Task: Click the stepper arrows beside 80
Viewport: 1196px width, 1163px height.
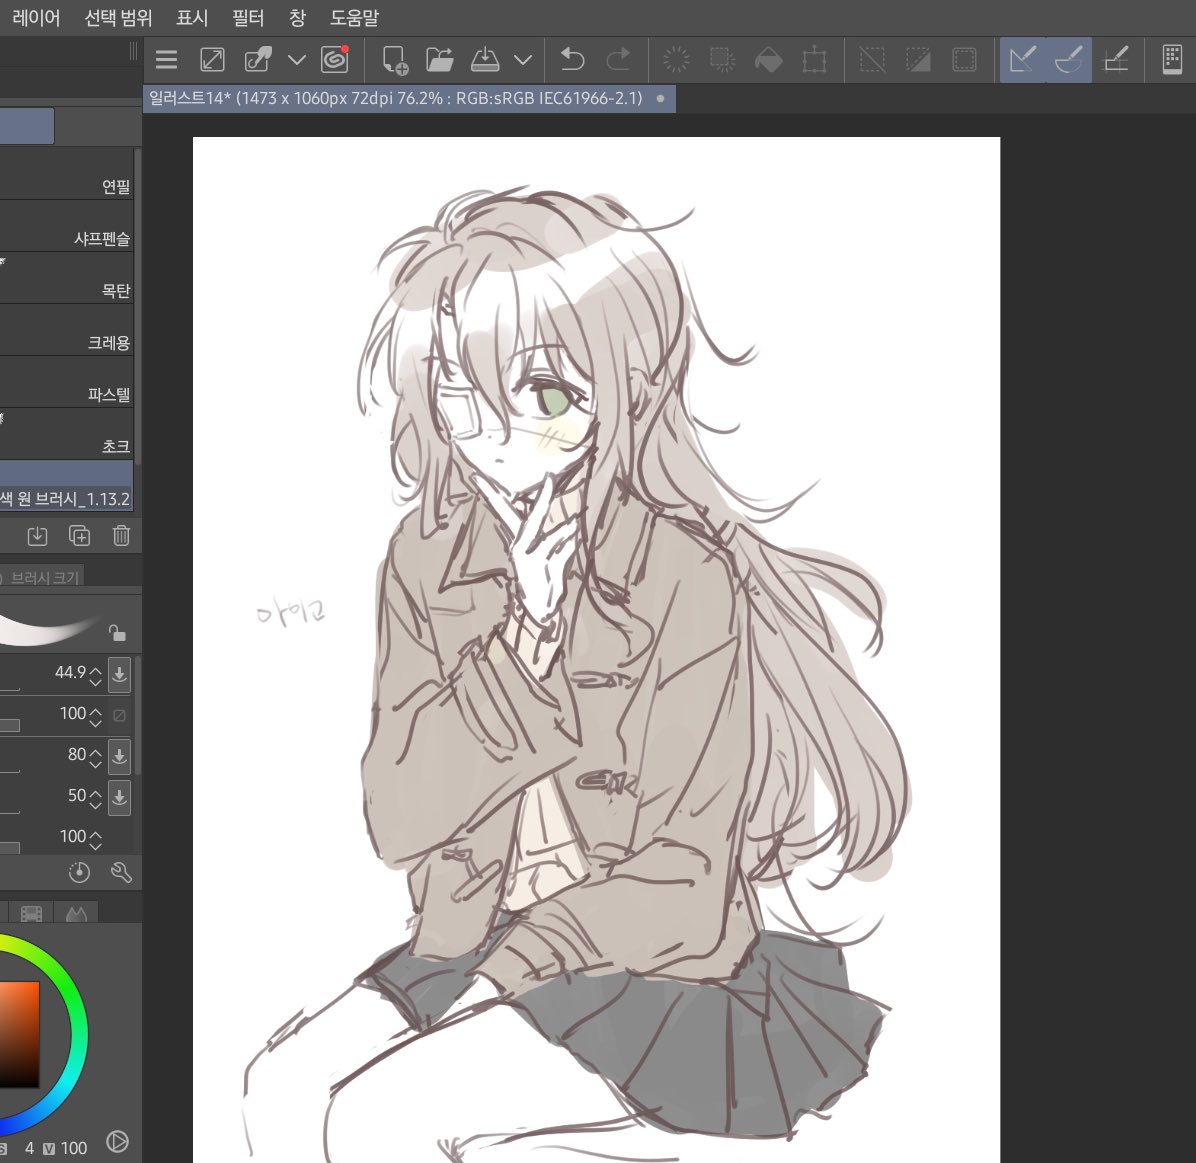Action: (x=95, y=757)
